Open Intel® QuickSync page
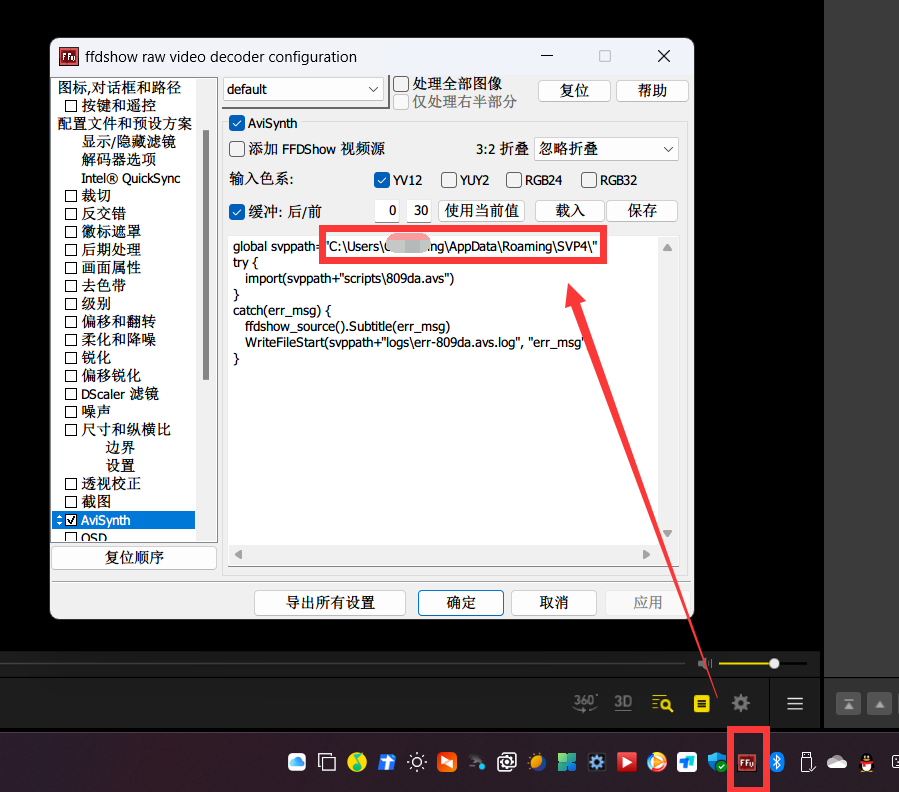Screen dimensions: 899x792 point(131,178)
